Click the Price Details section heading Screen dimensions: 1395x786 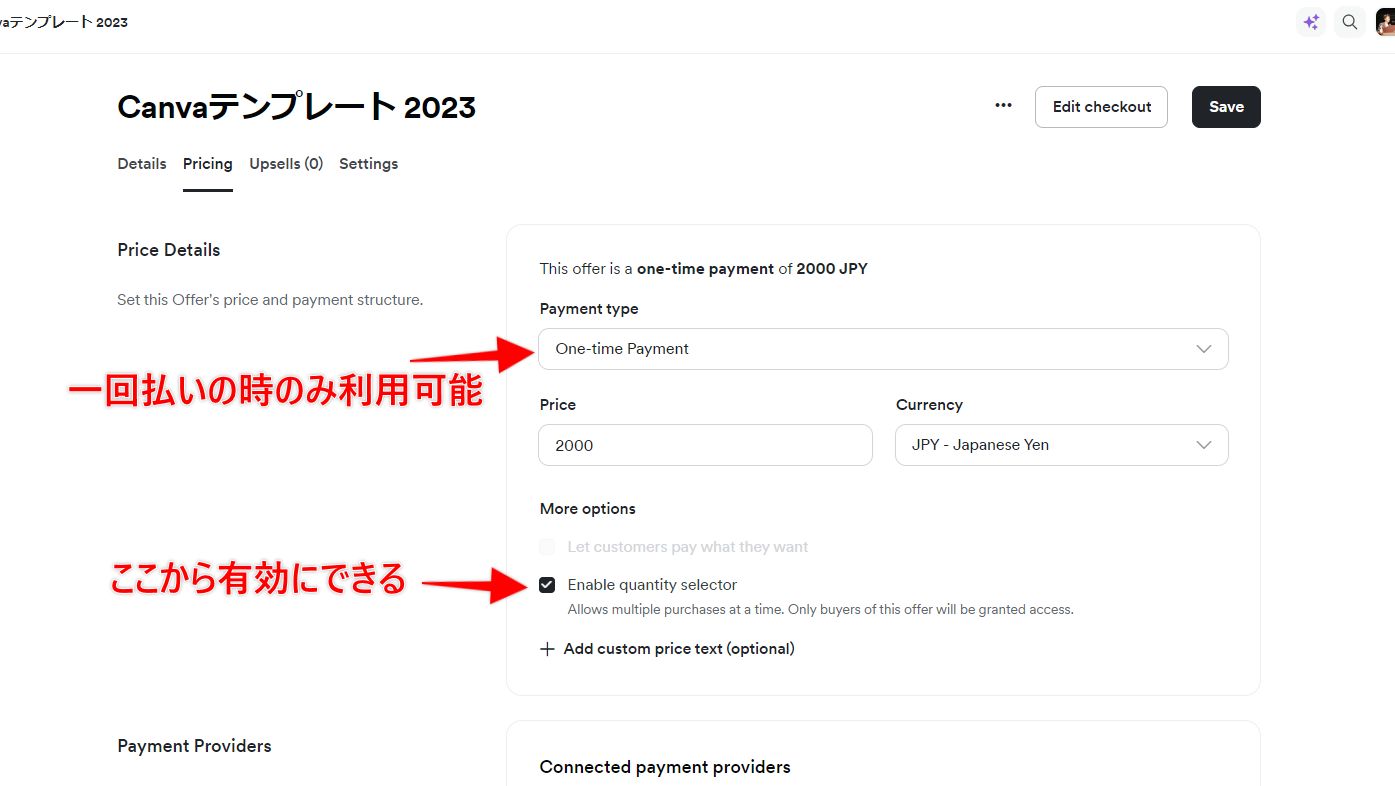[169, 250]
